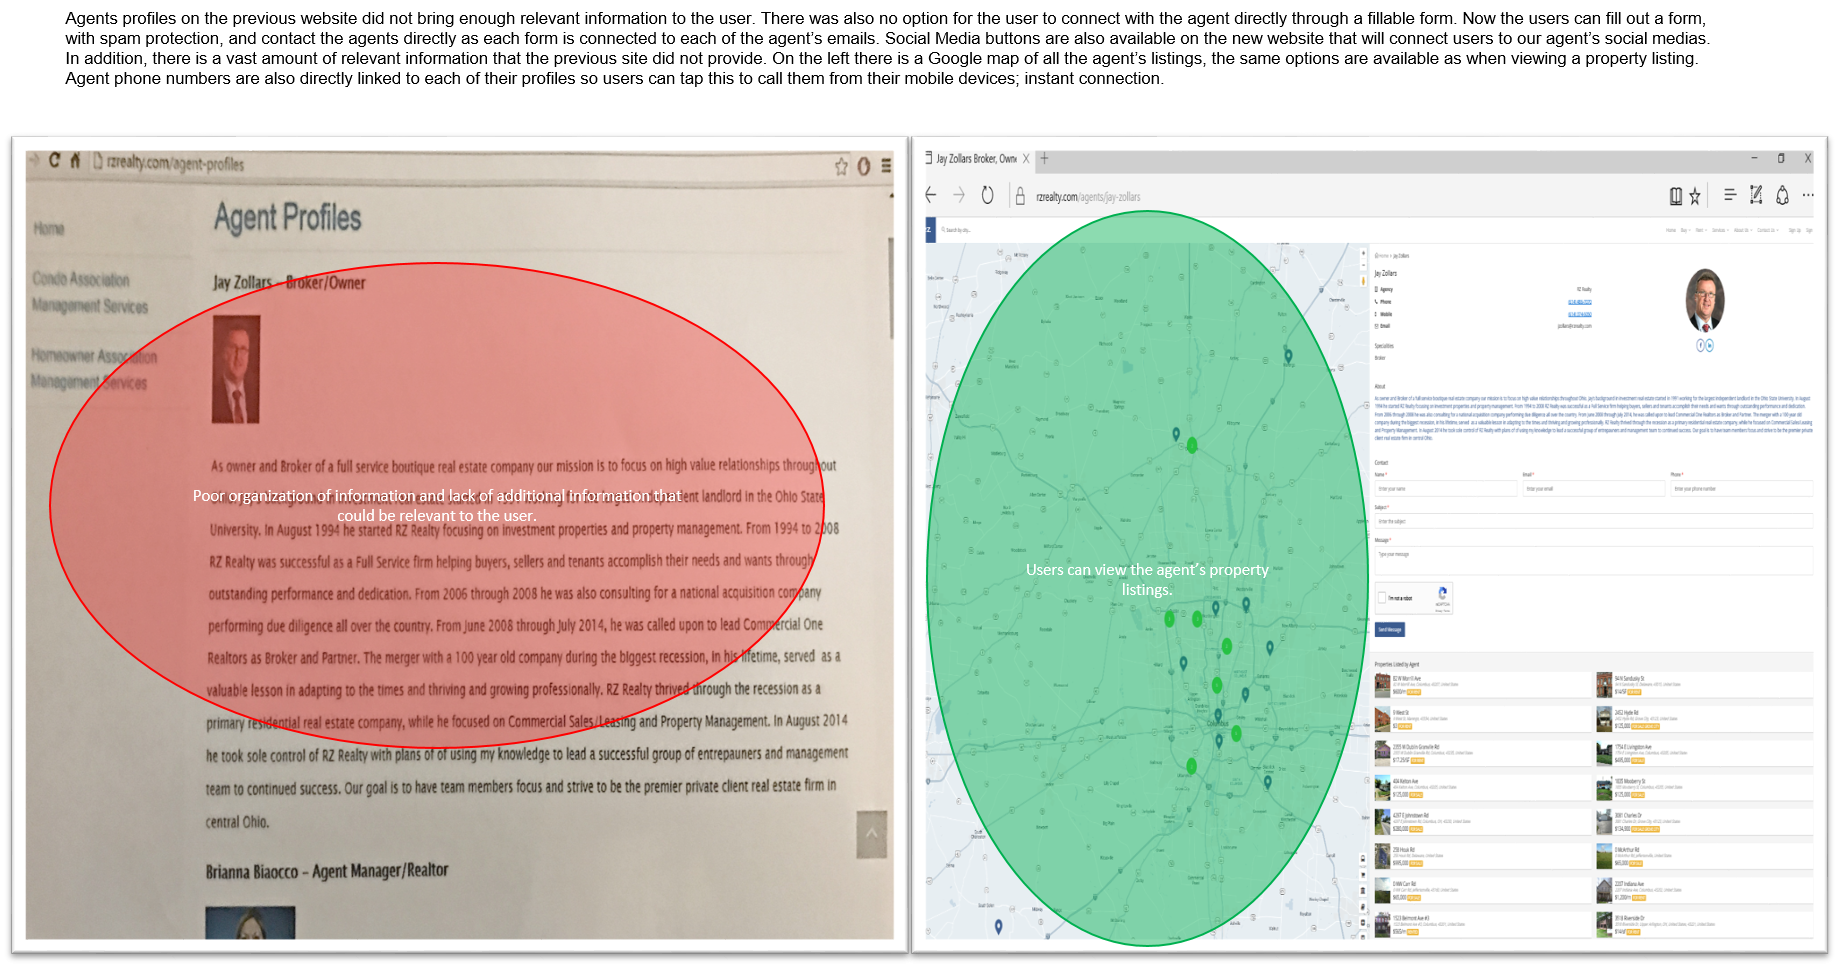Image resolution: width=1839 pixels, height=968 pixels.
Task: Open the Make a web note icon
Action: (1756, 195)
